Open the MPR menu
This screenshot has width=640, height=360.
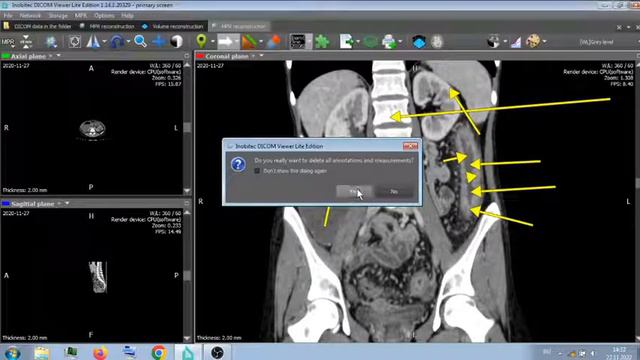pos(80,16)
